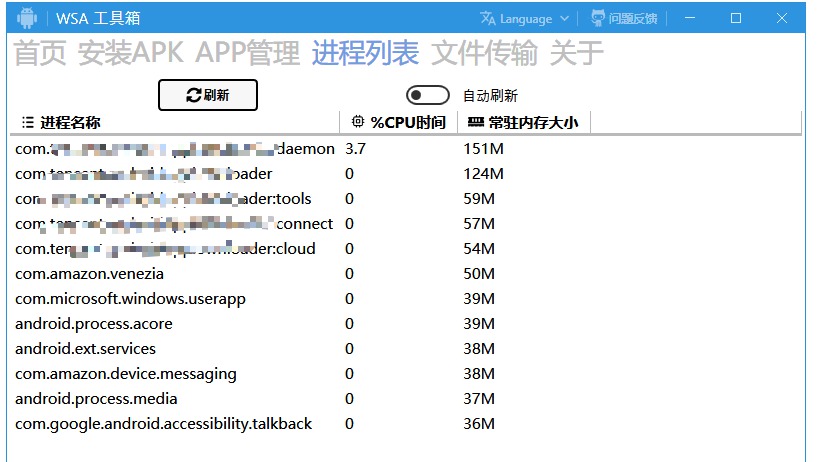The height and width of the screenshot is (462, 817).
Task: Select the com.amazon.venezia process row
Action: click(406, 274)
